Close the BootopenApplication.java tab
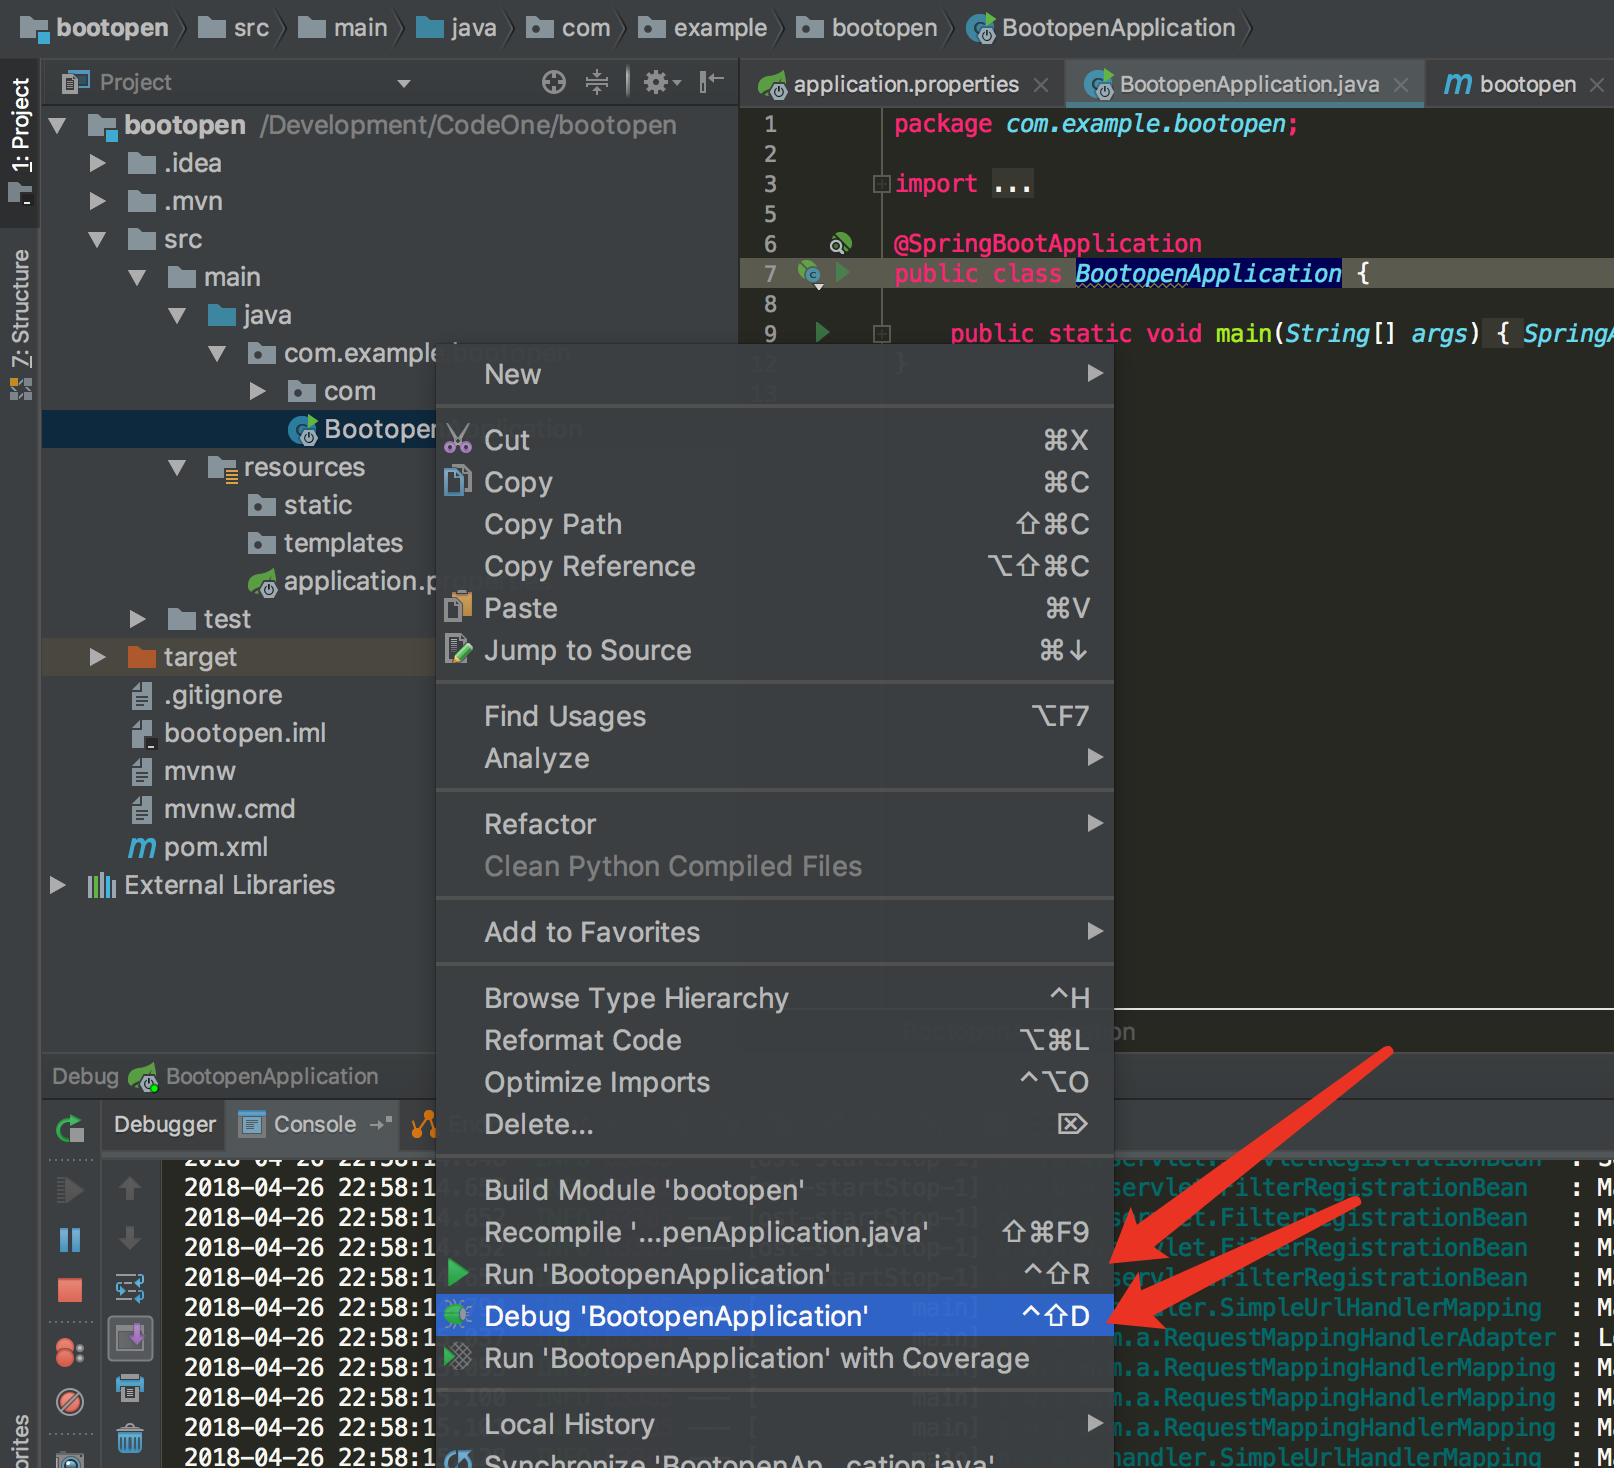 click(1401, 85)
